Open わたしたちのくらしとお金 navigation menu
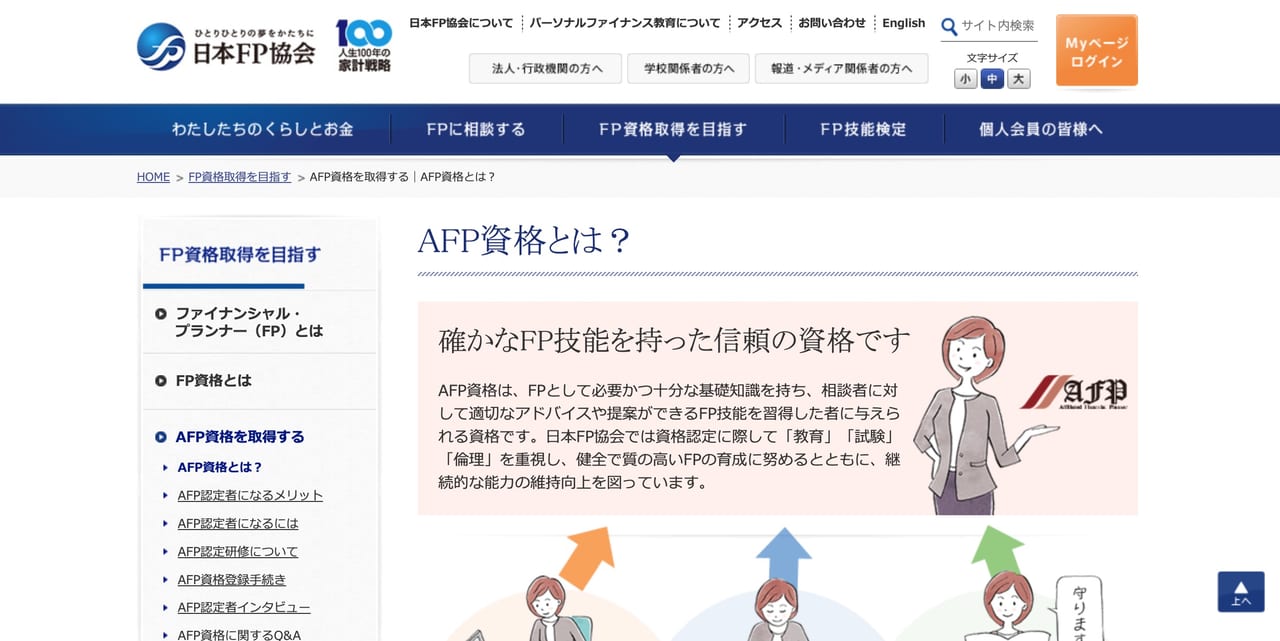The height and width of the screenshot is (641, 1280). 263,129
